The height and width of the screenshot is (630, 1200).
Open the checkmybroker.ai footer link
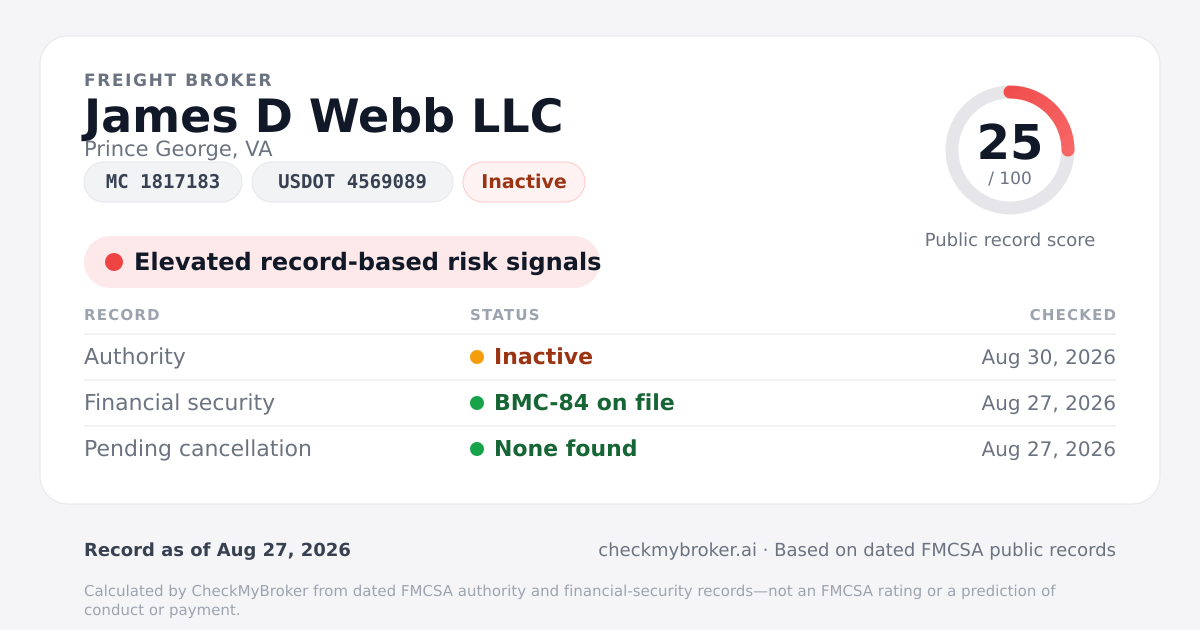[x=677, y=550]
